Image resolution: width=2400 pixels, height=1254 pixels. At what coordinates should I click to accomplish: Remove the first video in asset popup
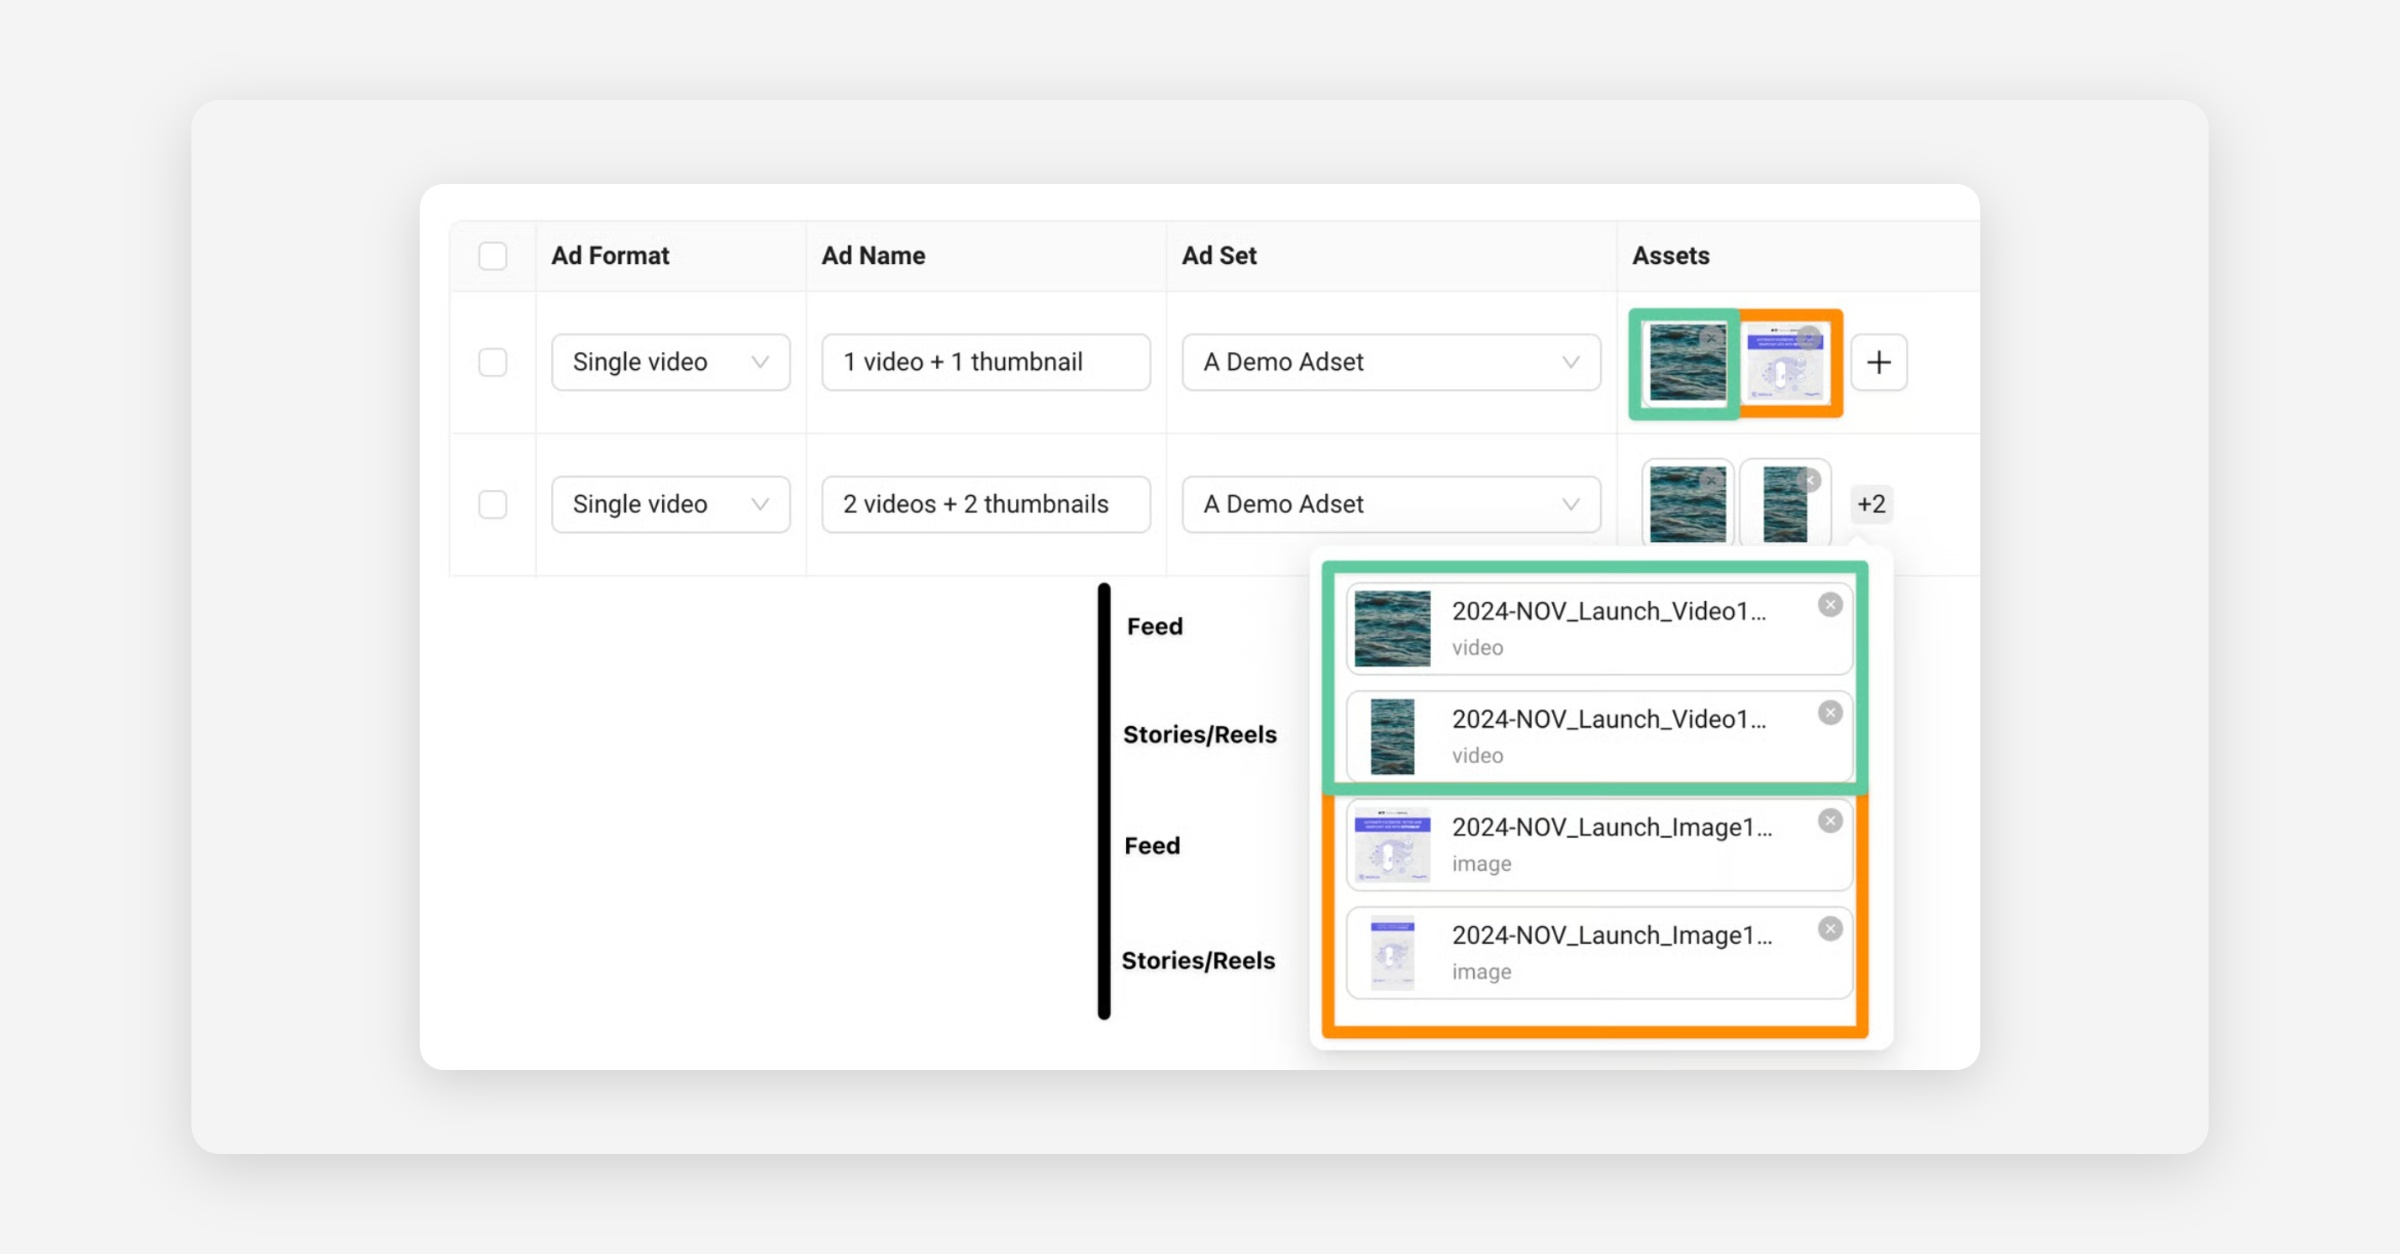pyautogui.click(x=1830, y=605)
